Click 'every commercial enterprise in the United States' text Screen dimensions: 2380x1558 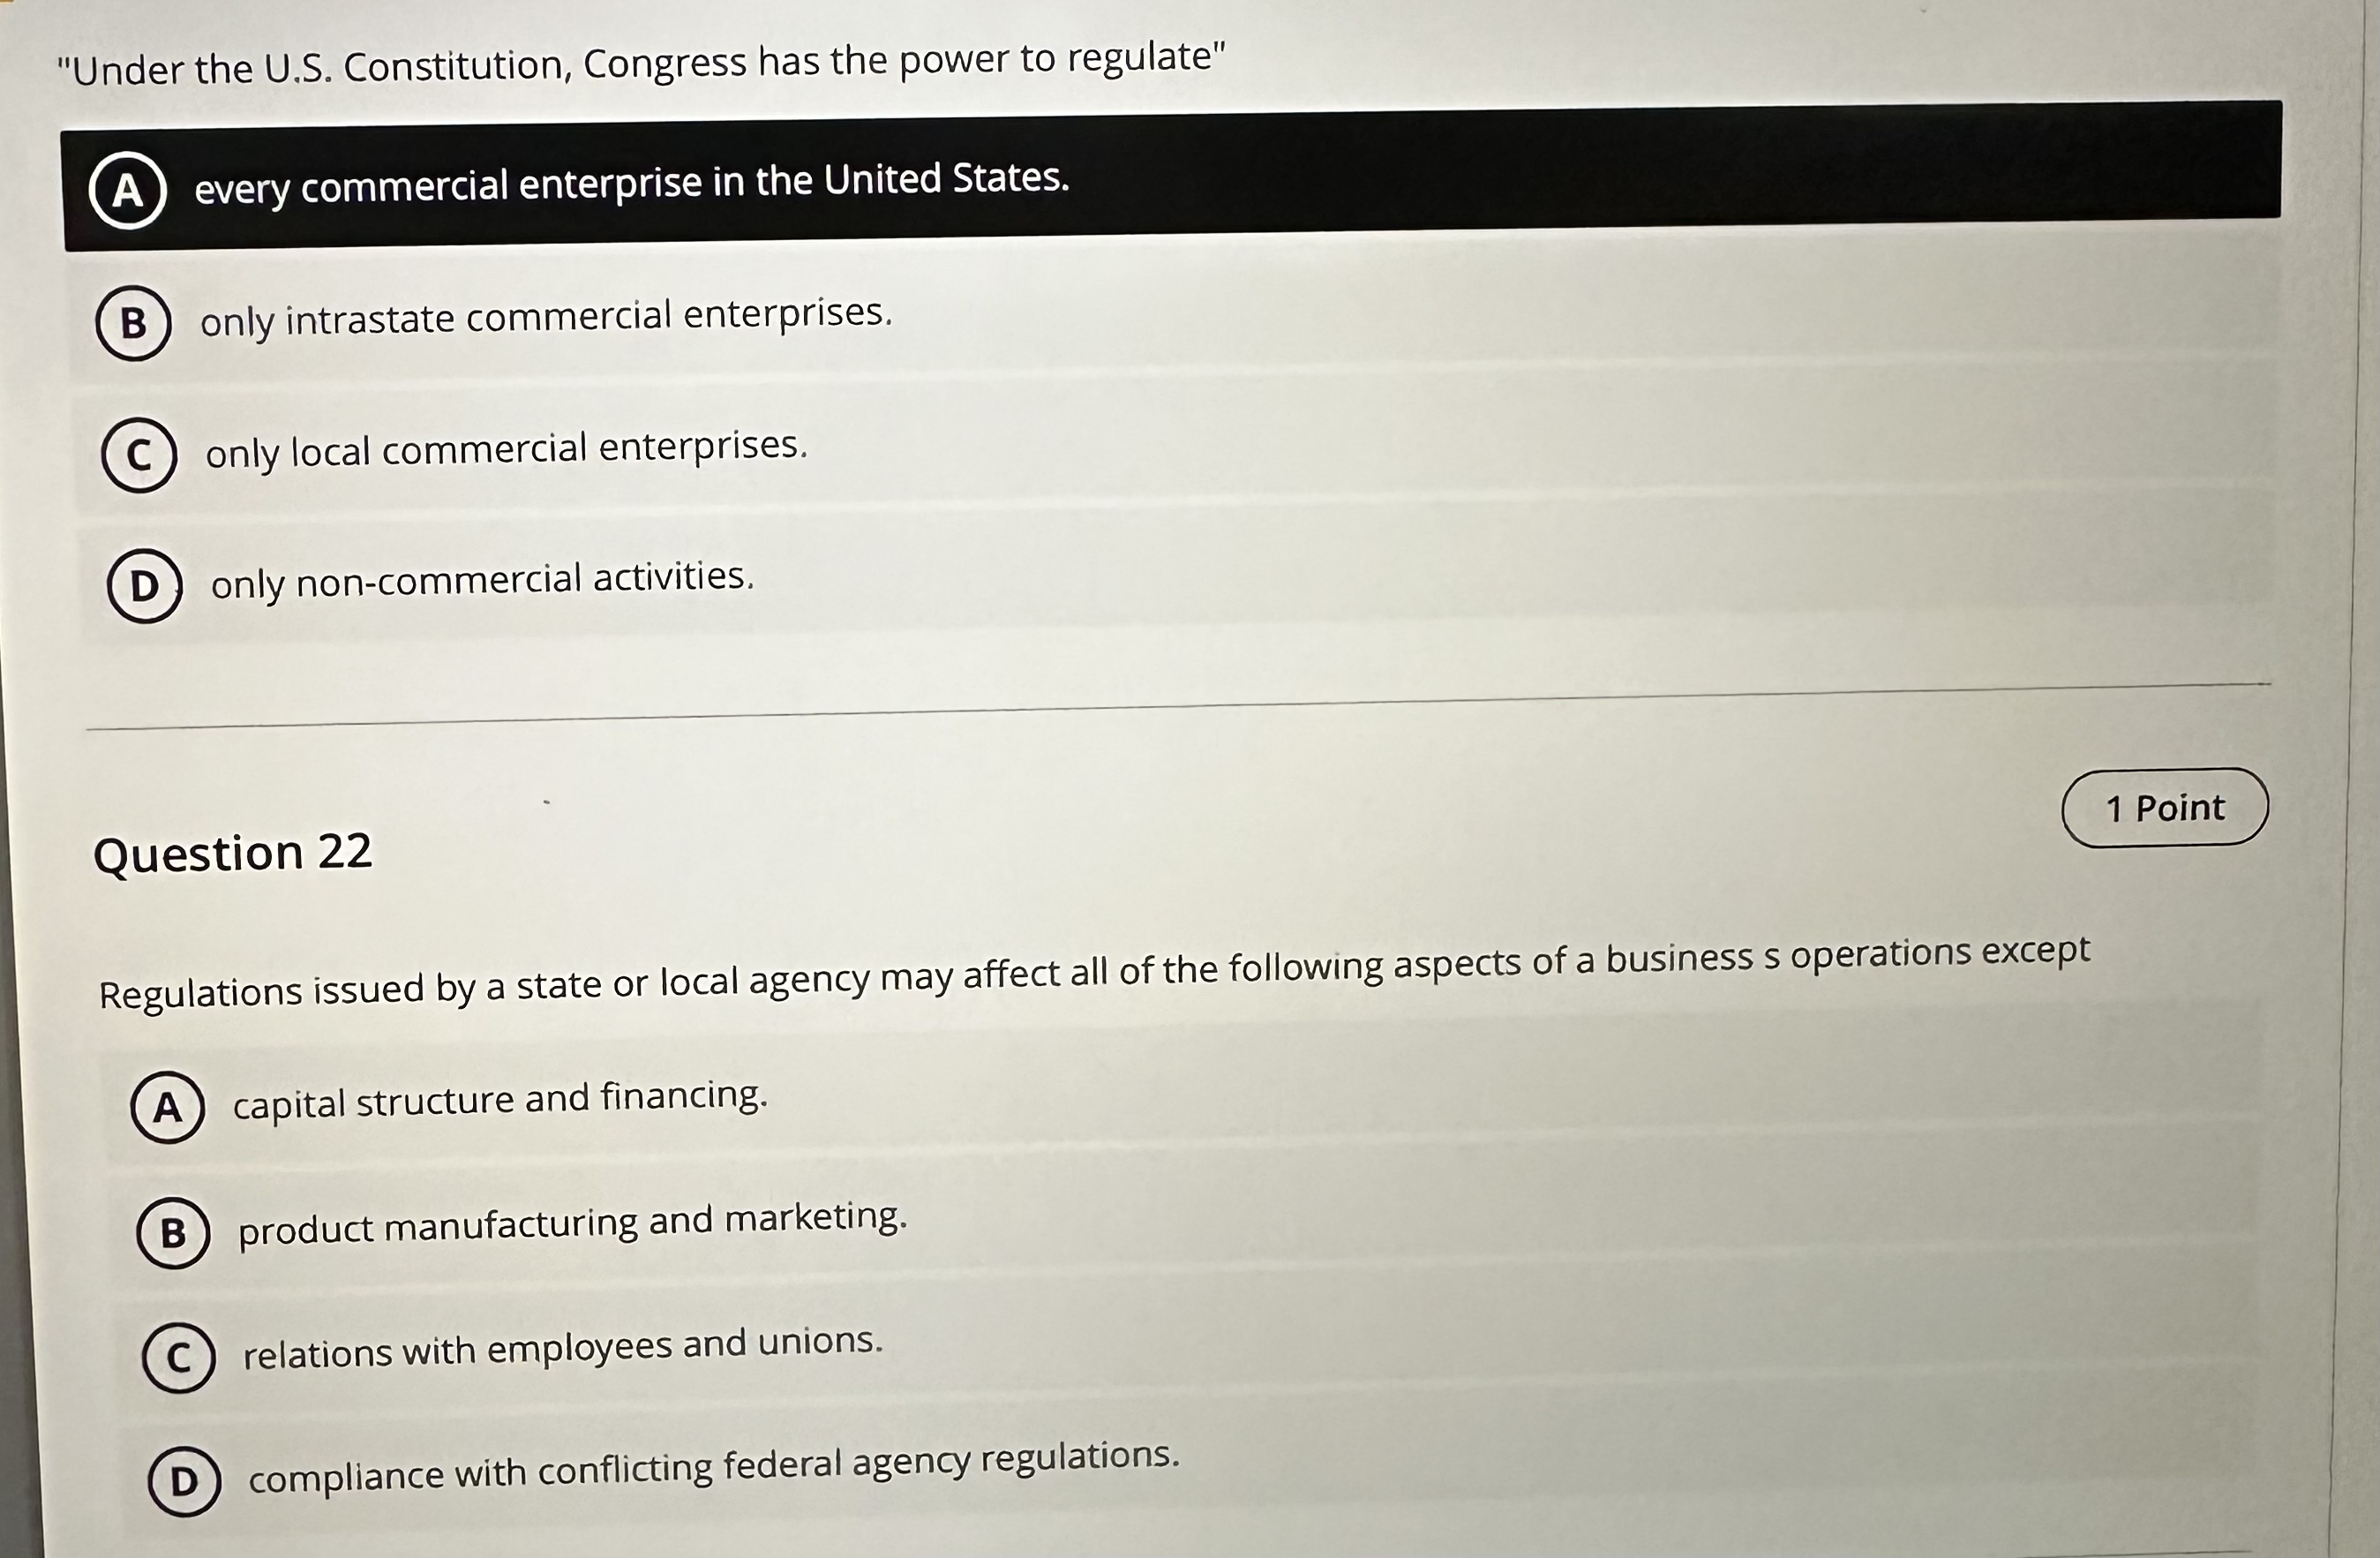click(631, 183)
